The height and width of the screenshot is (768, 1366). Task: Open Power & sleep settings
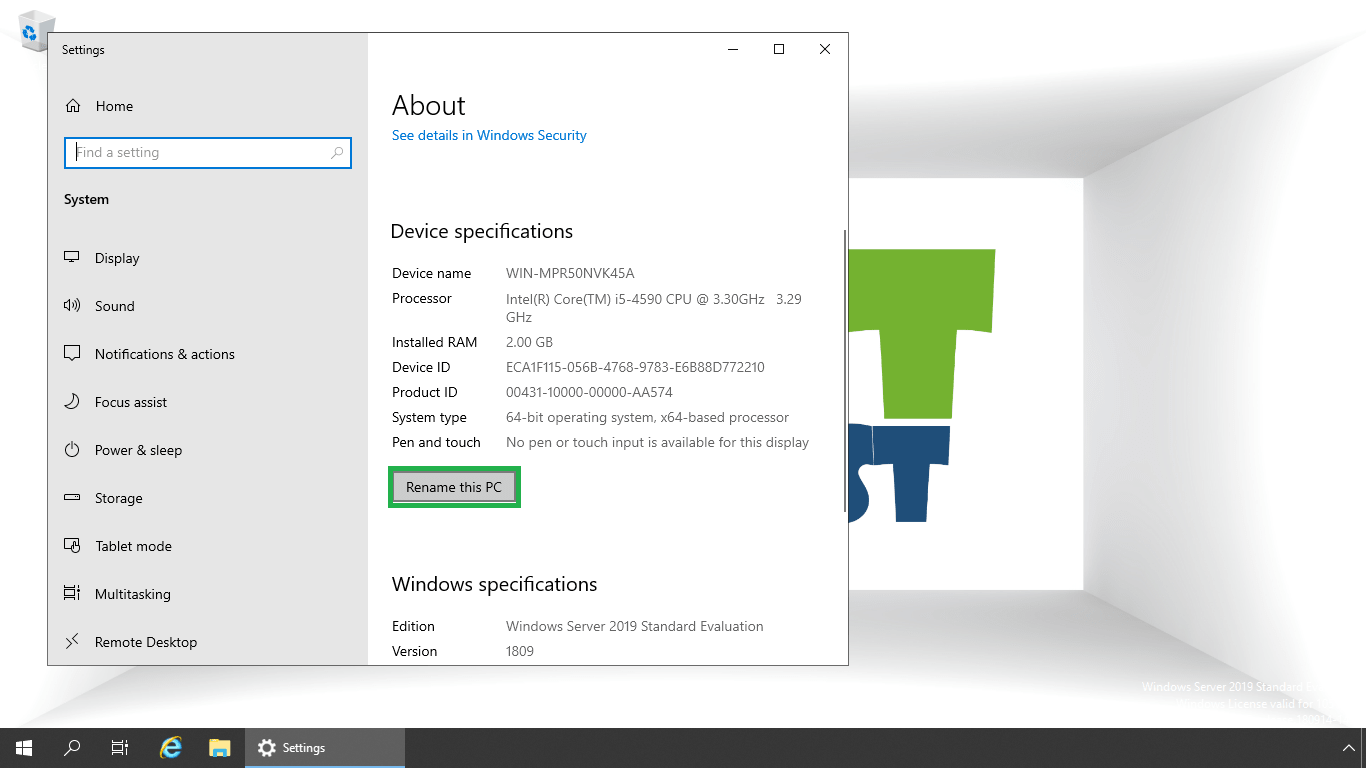pyautogui.click(x=208, y=450)
